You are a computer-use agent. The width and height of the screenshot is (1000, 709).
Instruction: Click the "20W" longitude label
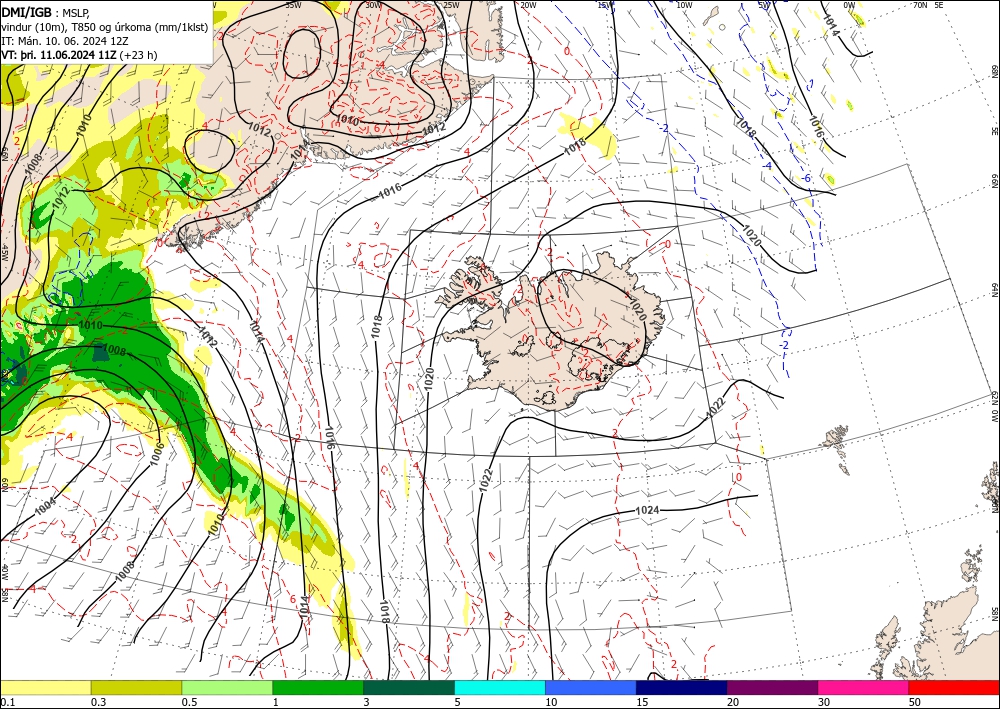tap(528, 4)
